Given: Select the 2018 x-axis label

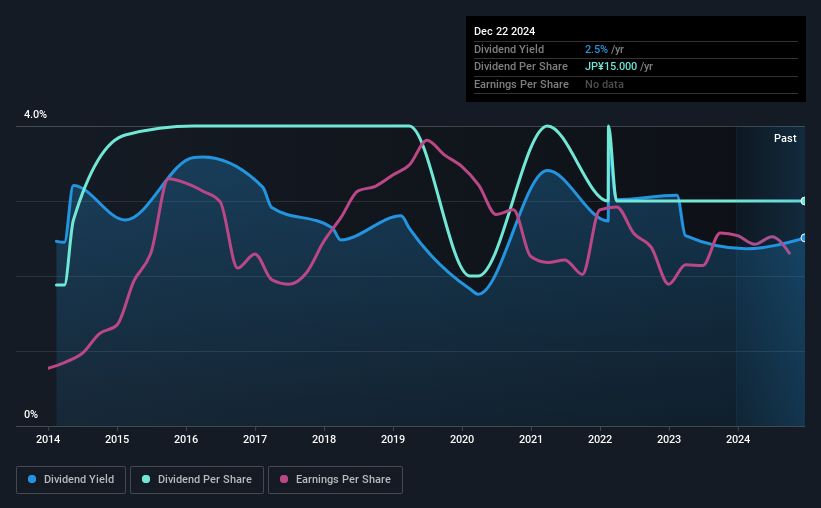Looking at the screenshot, I should point(324,439).
